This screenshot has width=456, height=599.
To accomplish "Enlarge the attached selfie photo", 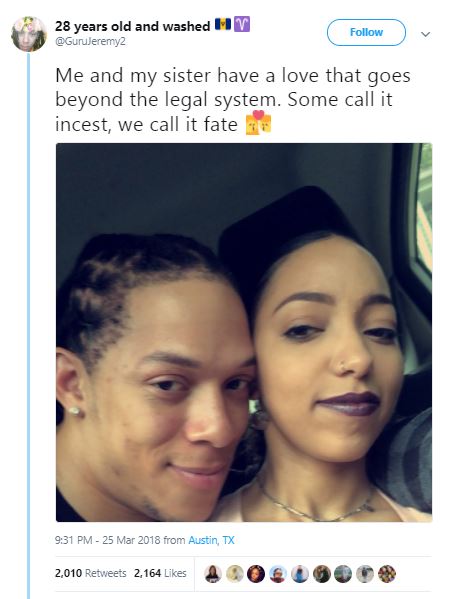I will (244, 332).
